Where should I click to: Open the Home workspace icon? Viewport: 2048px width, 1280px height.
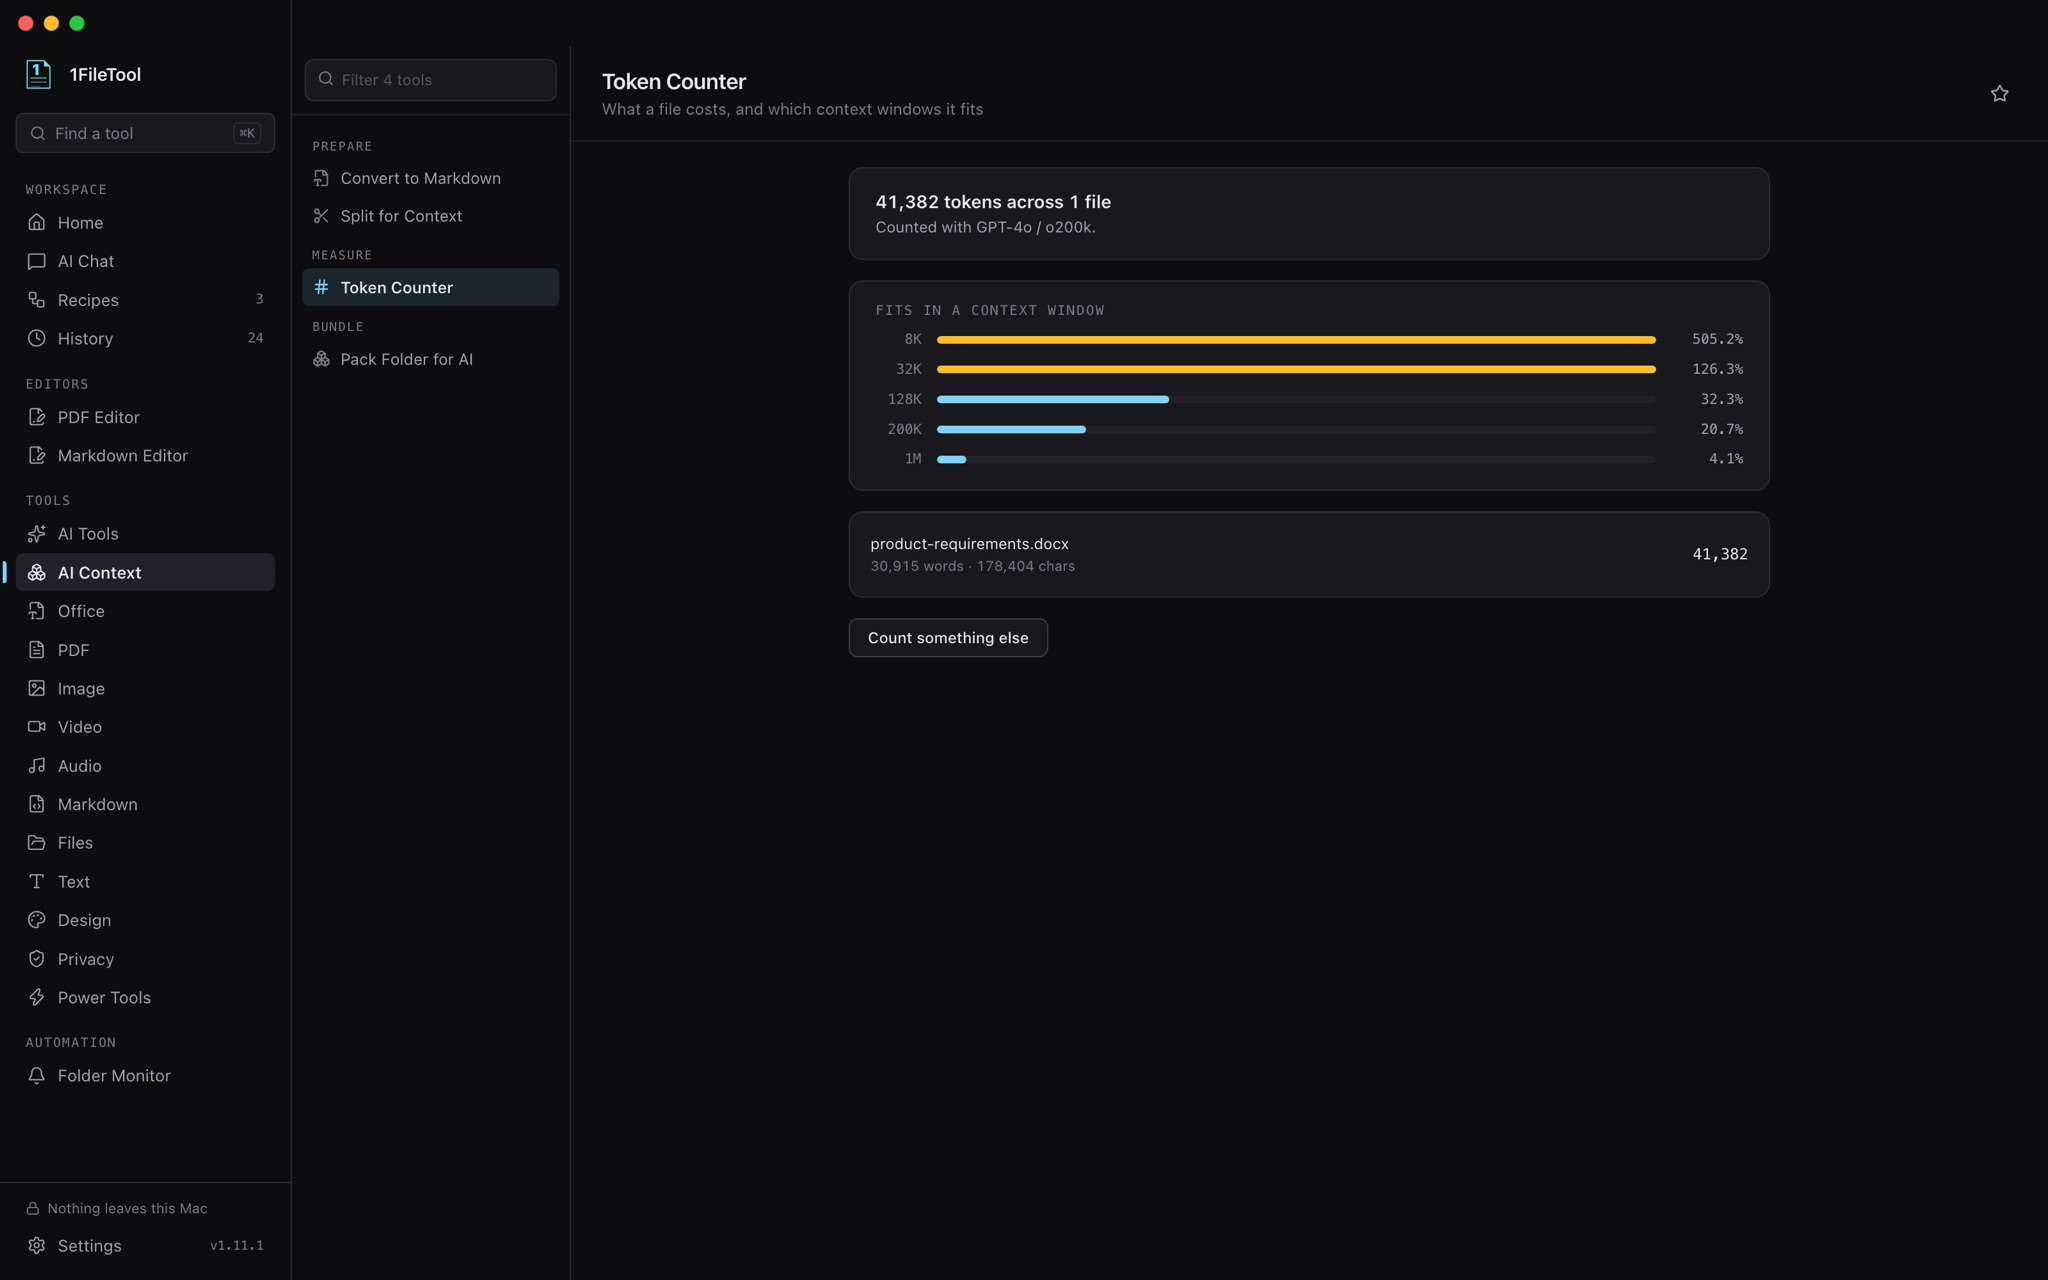(x=37, y=222)
